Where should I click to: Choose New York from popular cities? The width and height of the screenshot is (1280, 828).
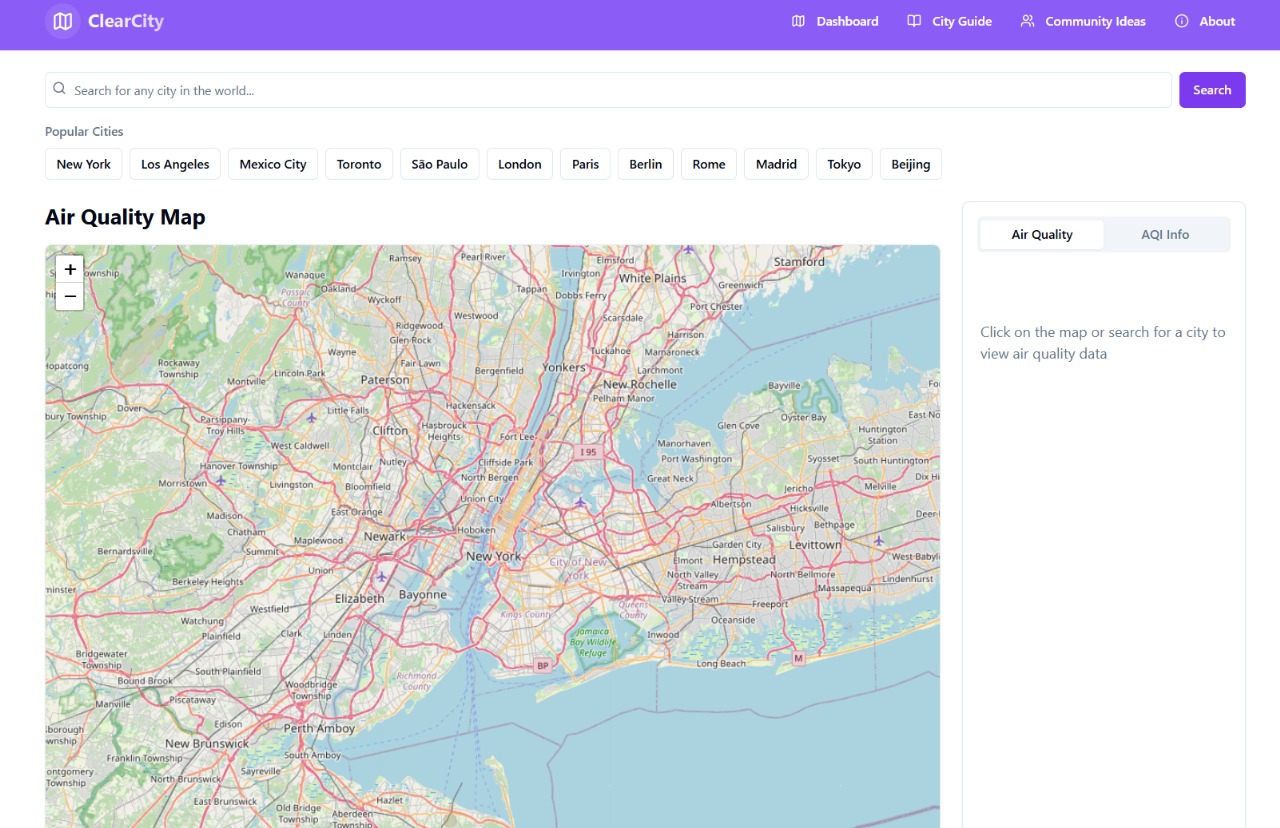click(x=84, y=164)
